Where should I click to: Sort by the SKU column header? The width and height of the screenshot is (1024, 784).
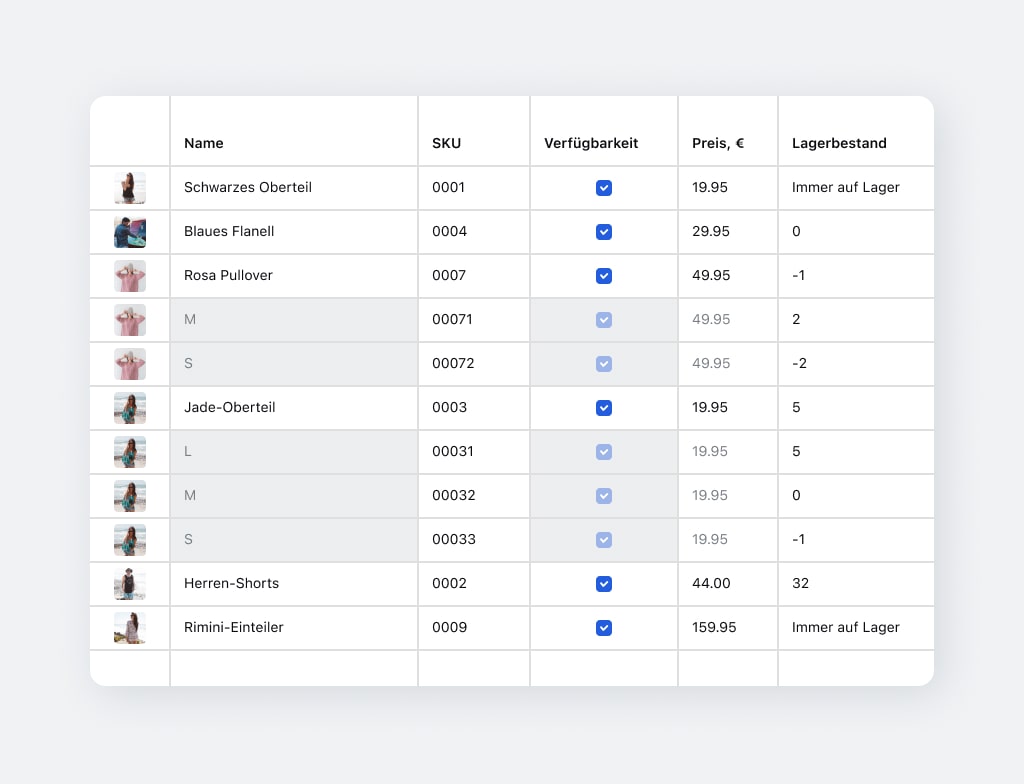[x=446, y=143]
